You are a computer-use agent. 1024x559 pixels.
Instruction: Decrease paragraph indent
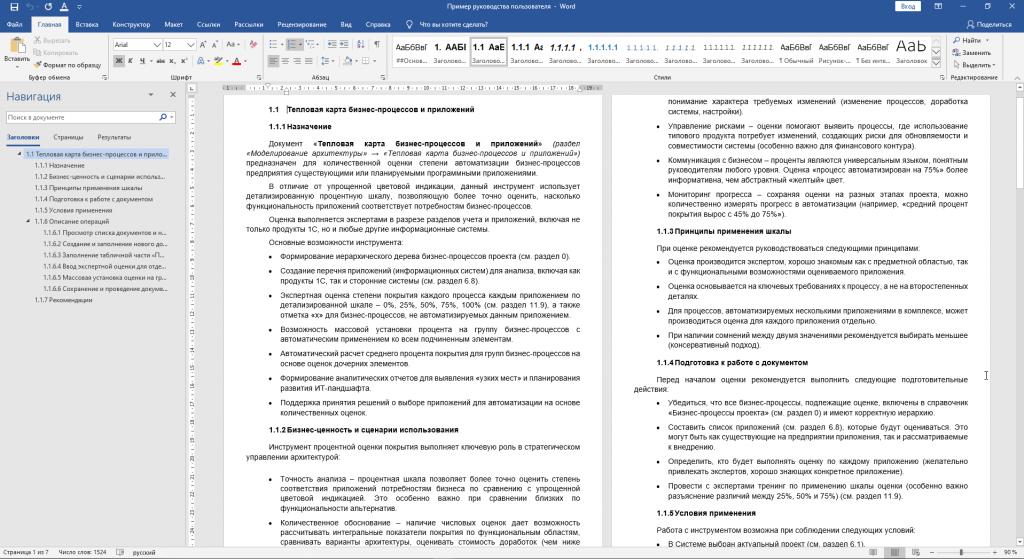point(332,44)
